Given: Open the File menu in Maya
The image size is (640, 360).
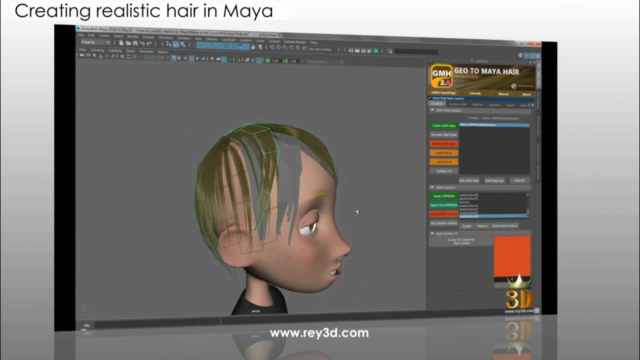Looking at the screenshot, I should 81,35.
